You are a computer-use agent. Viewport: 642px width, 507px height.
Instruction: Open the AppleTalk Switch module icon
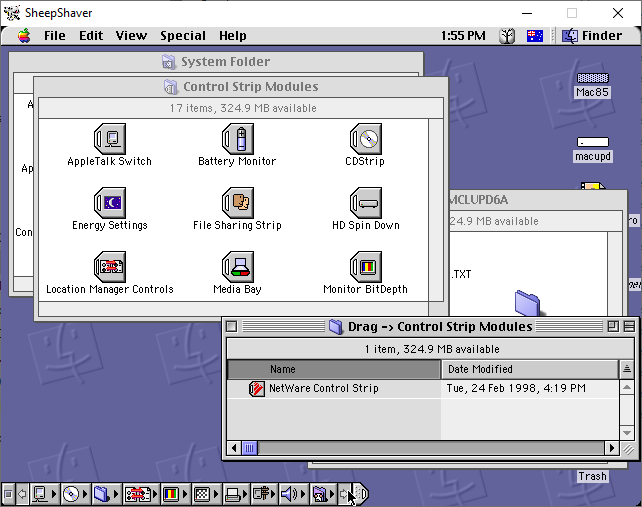(109, 139)
